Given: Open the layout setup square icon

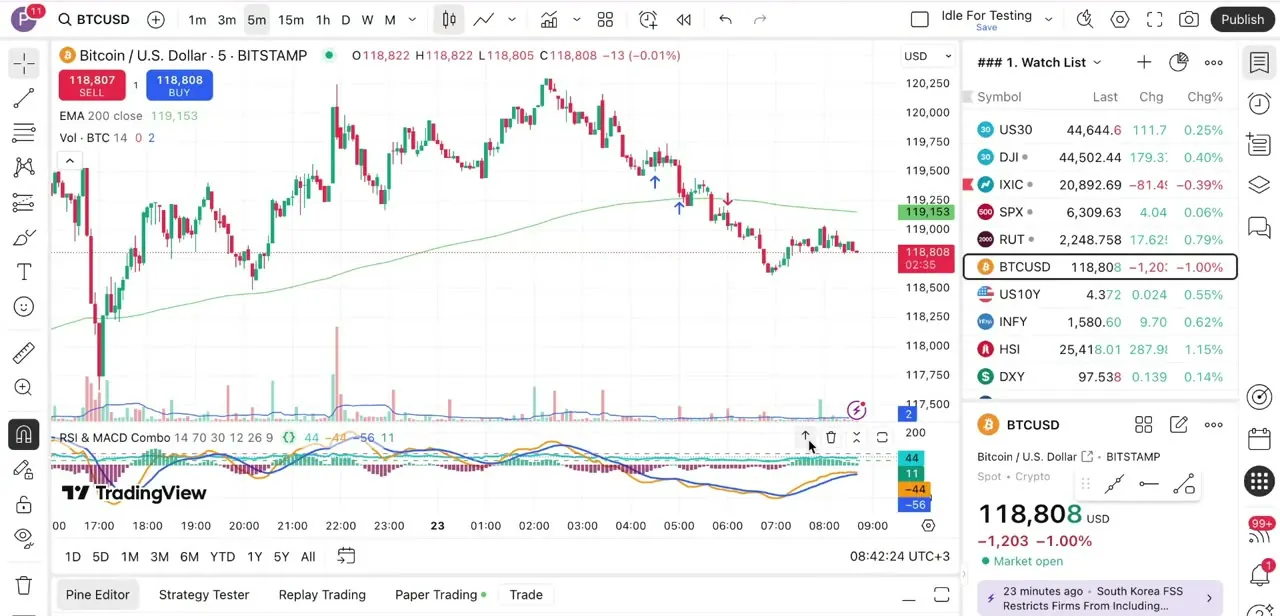Looking at the screenshot, I should point(920,19).
